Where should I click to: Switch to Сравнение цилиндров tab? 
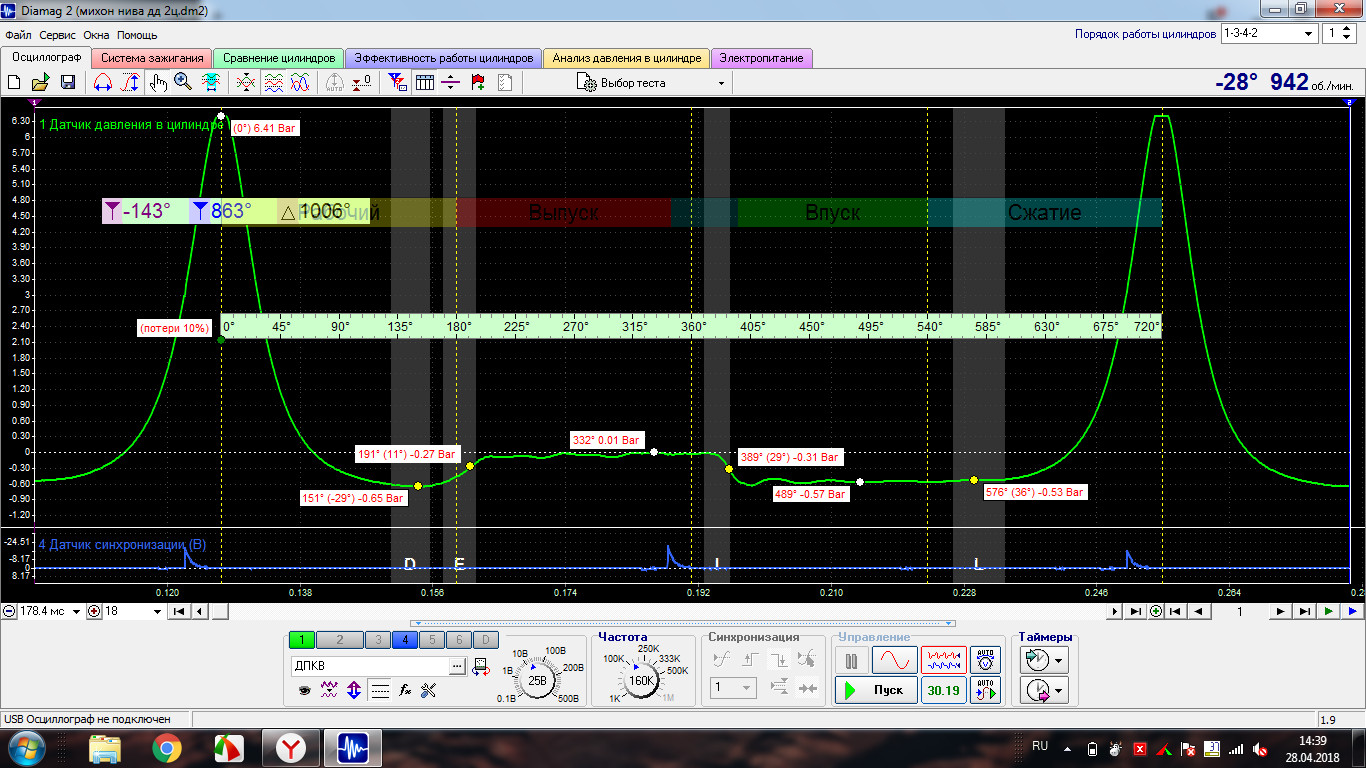[x=279, y=58]
